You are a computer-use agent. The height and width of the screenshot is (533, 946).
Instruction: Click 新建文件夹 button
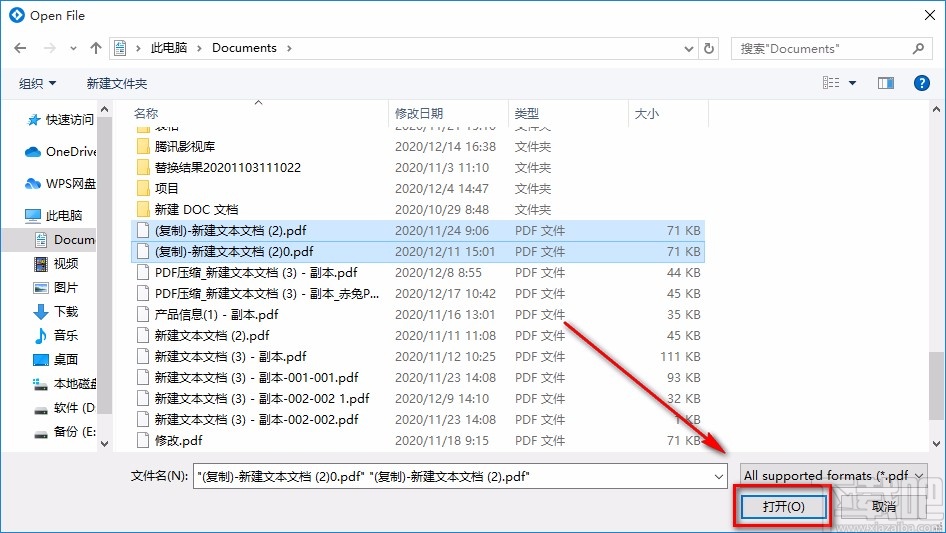[x=116, y=83]
